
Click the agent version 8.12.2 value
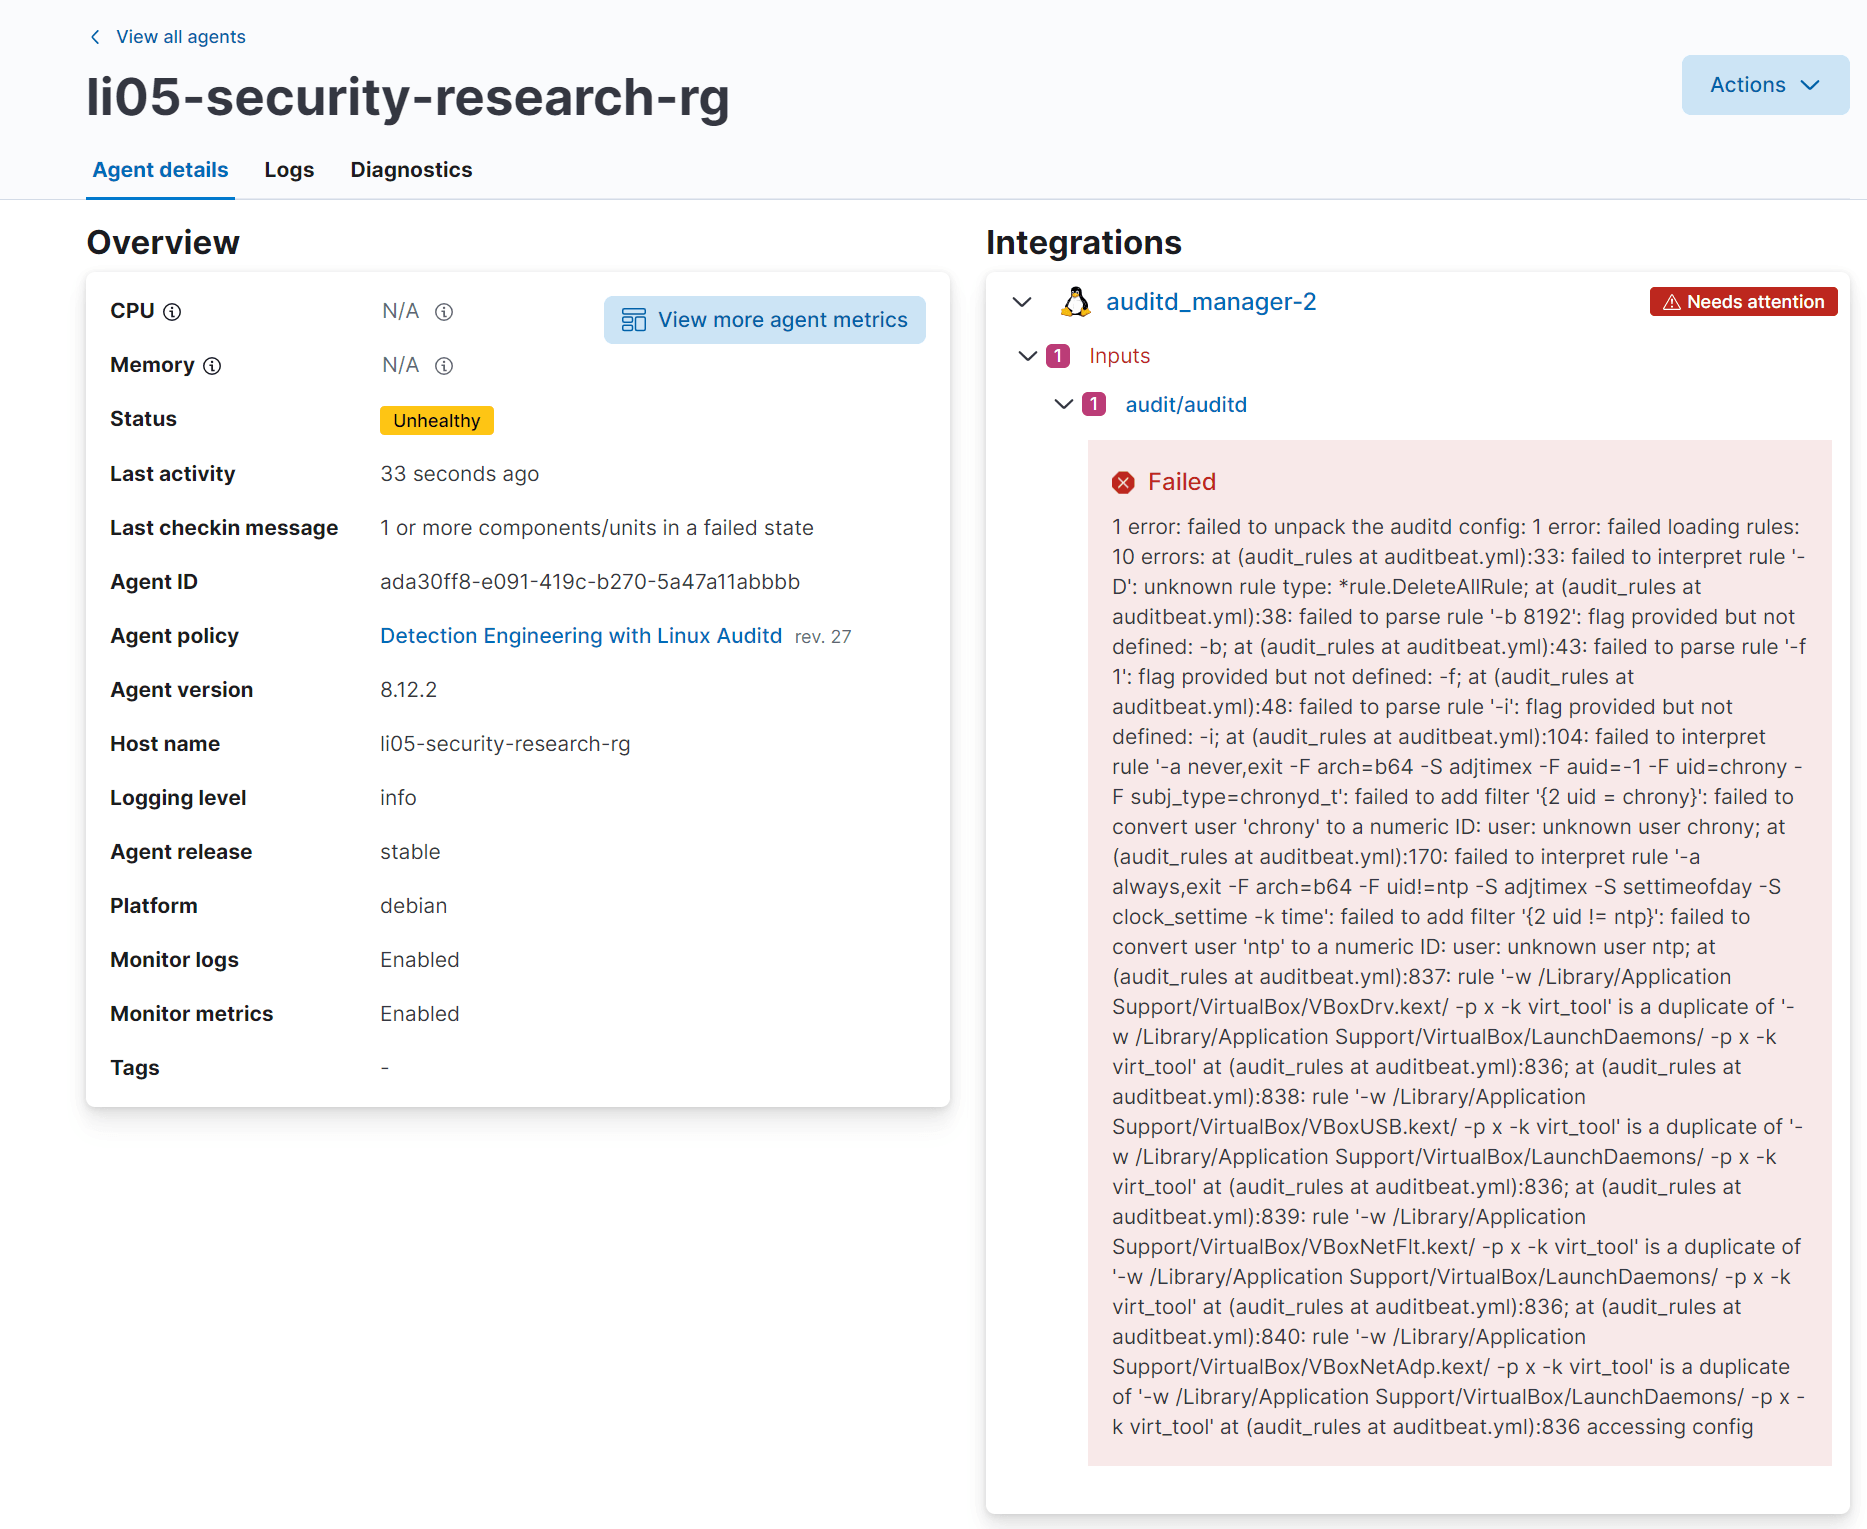408,690
